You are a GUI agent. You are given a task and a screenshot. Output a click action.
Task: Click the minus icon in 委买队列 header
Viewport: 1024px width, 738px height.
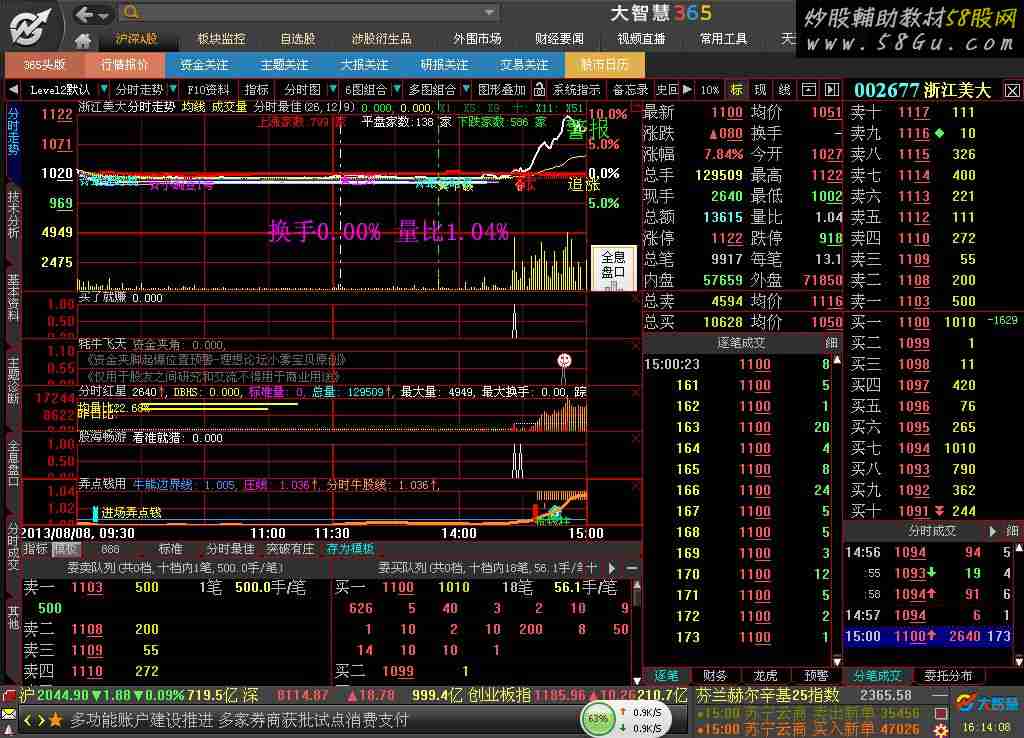pos(632,568)
